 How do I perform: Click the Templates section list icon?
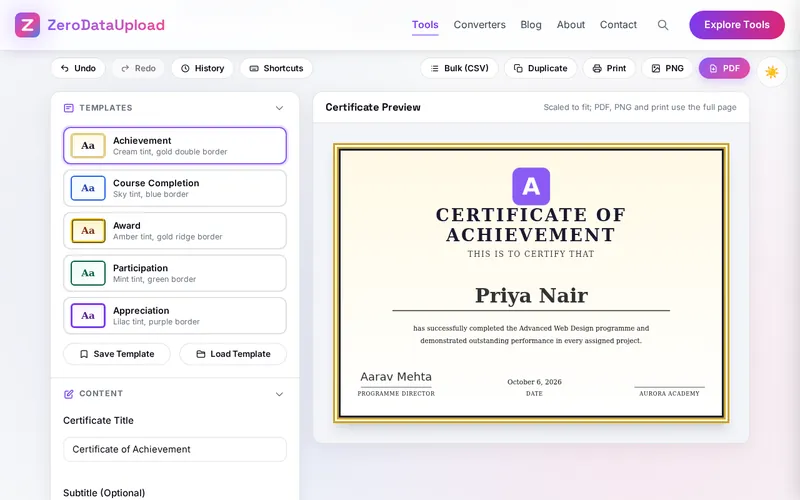click(68, 108)
